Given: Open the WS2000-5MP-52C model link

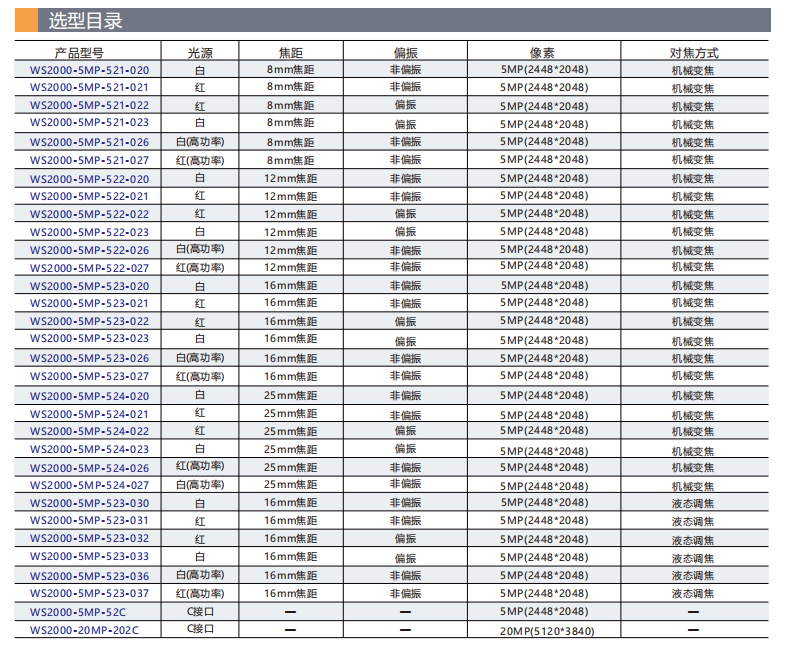Looking at the screenshot, I should click(x=78, y=611).
